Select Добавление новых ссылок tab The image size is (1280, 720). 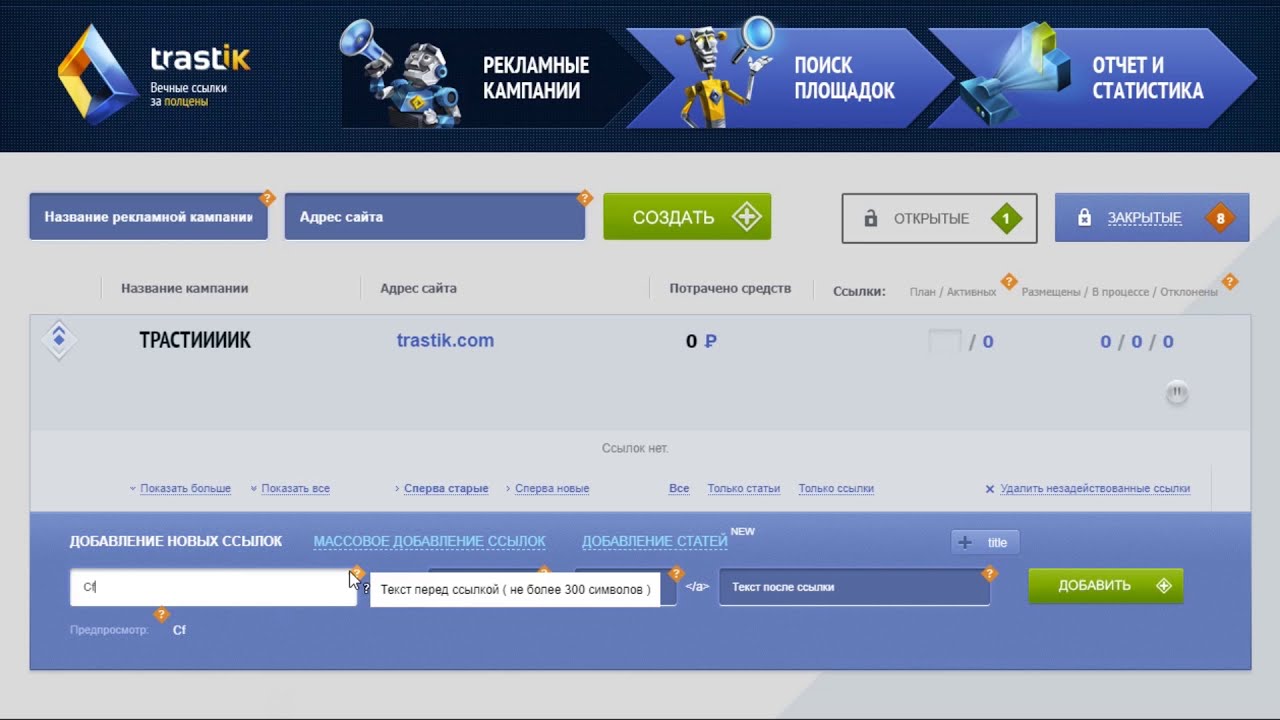click(x=176, y=541)
